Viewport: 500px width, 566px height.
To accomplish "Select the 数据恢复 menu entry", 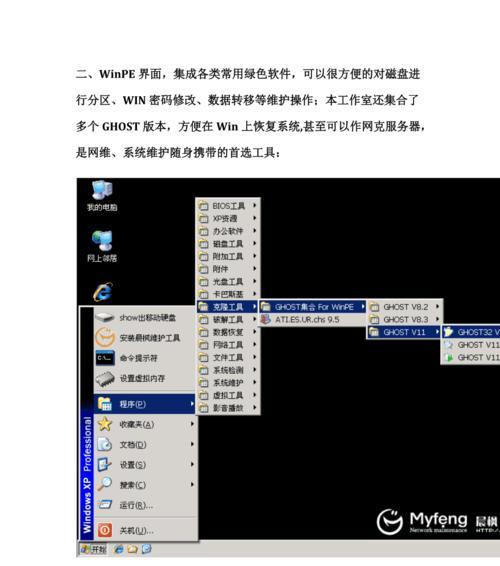I will point(228,332).
